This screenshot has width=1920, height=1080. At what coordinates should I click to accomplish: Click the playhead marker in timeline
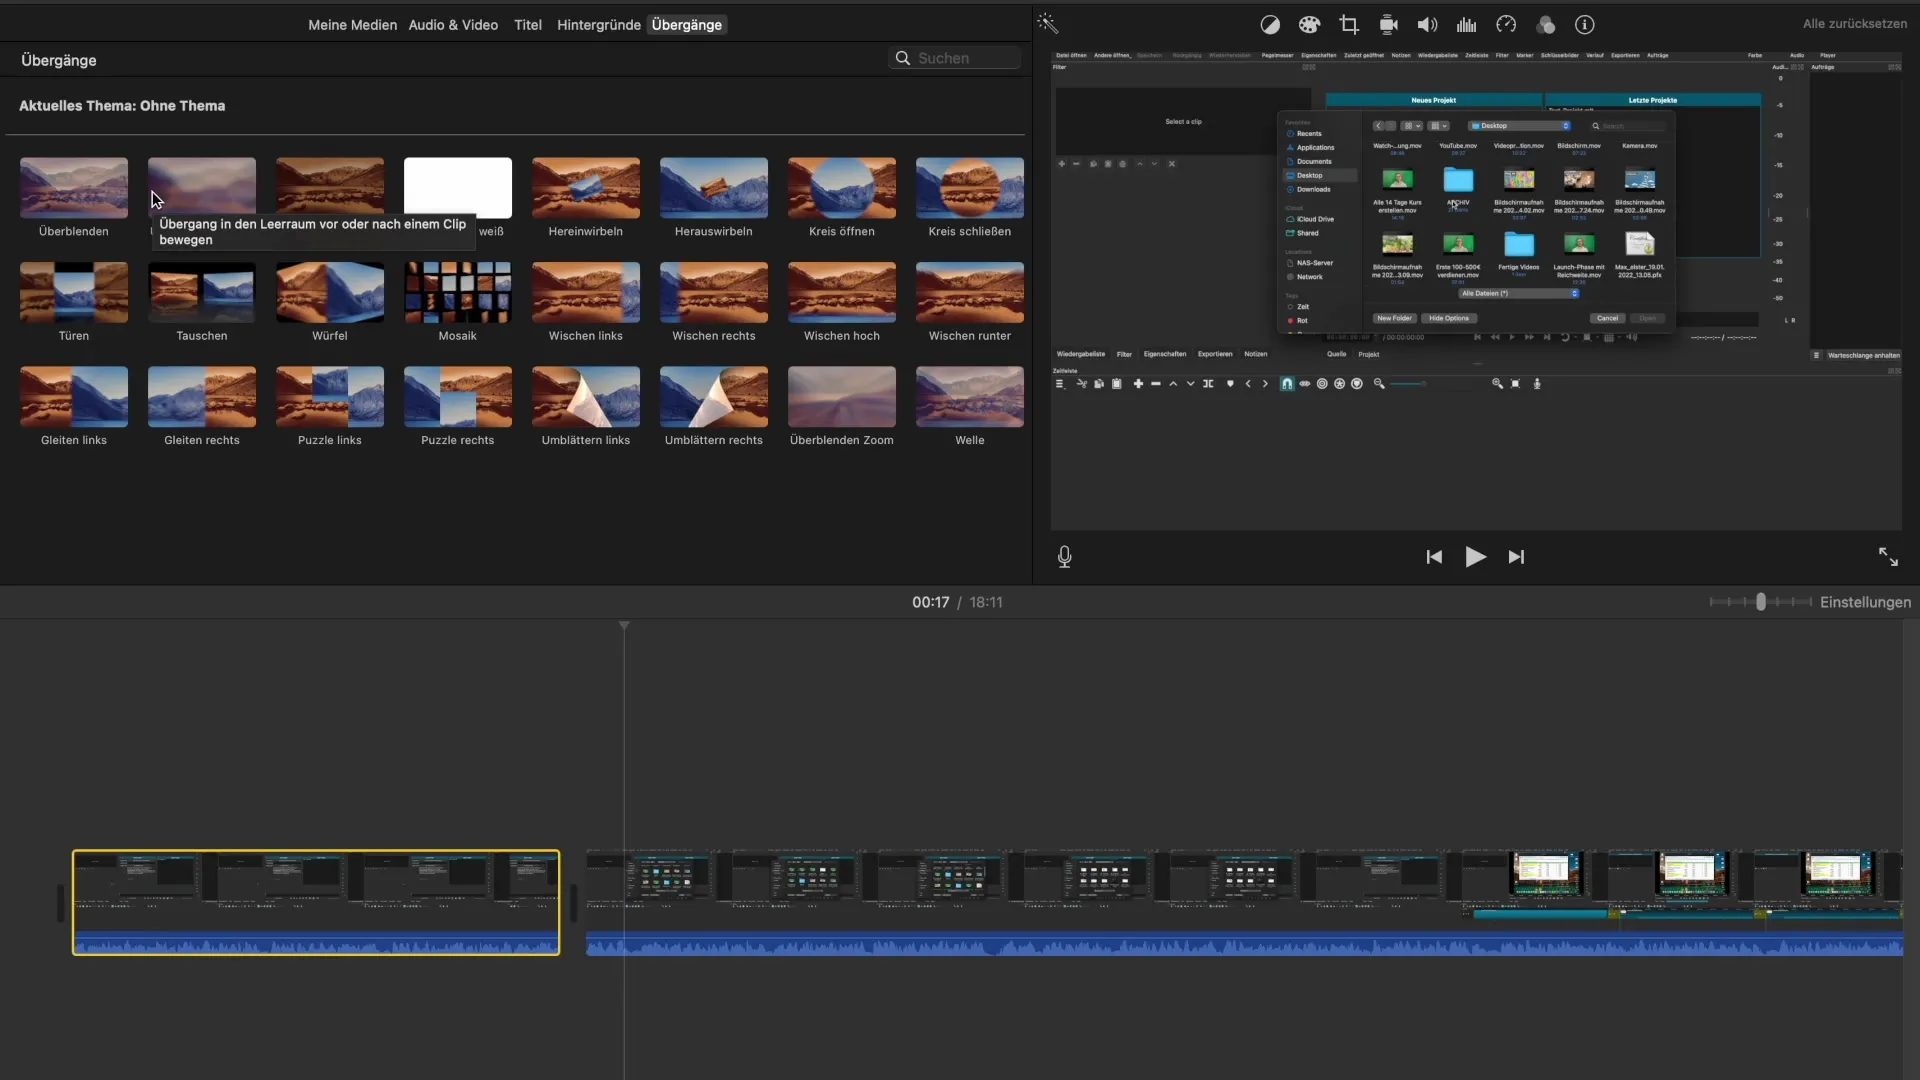[x=624, y=626]
